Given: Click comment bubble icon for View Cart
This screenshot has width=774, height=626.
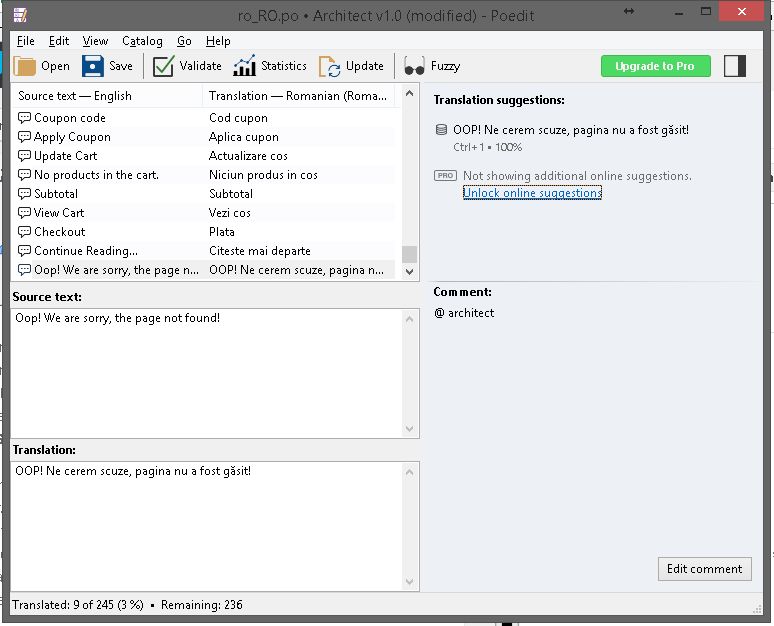Looking at the screenshot, I should (24, 213).
